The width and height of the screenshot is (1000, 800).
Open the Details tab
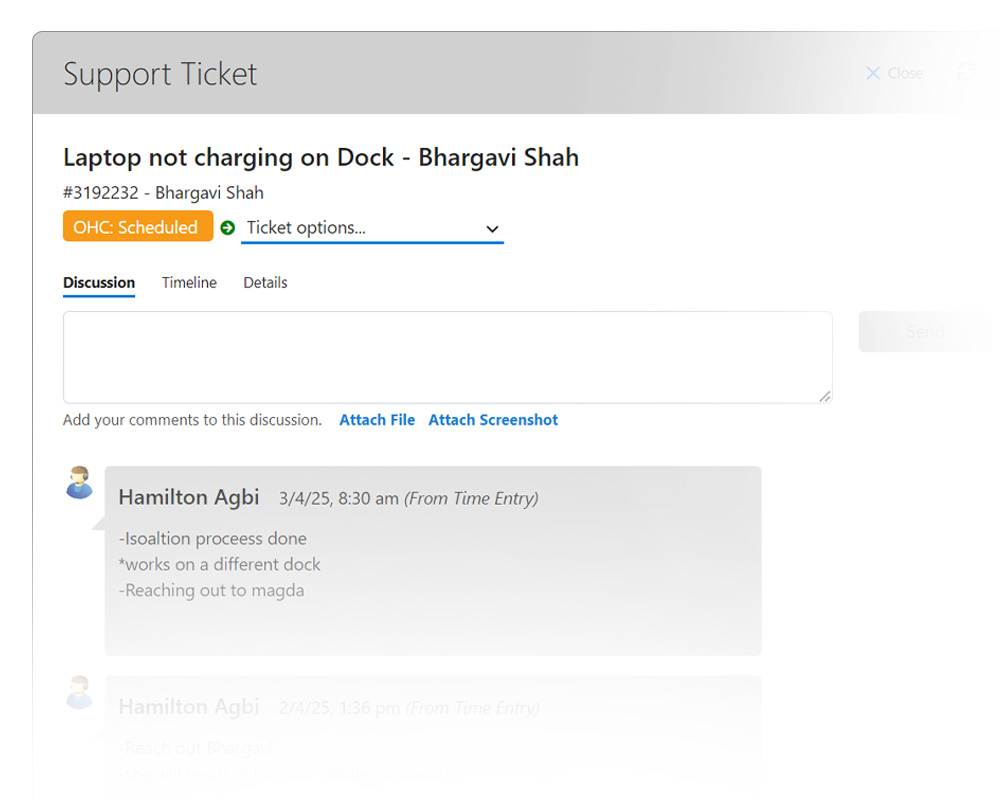265,283
